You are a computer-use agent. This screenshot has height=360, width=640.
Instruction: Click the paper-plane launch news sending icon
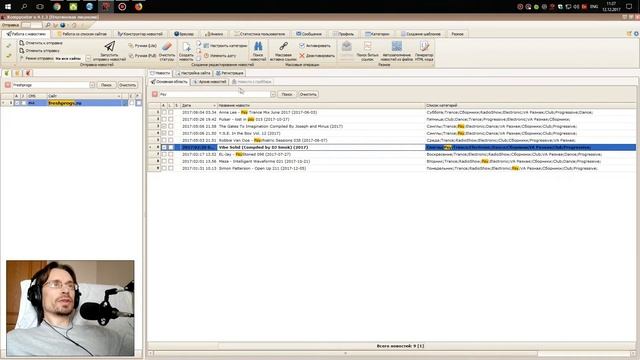pos(109,46)
